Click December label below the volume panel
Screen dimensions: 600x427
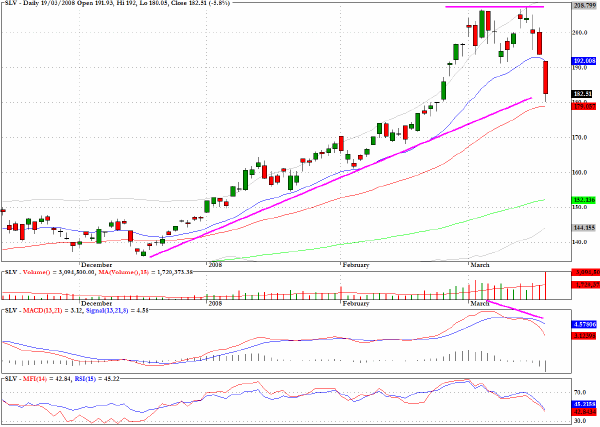click(96, 303)
